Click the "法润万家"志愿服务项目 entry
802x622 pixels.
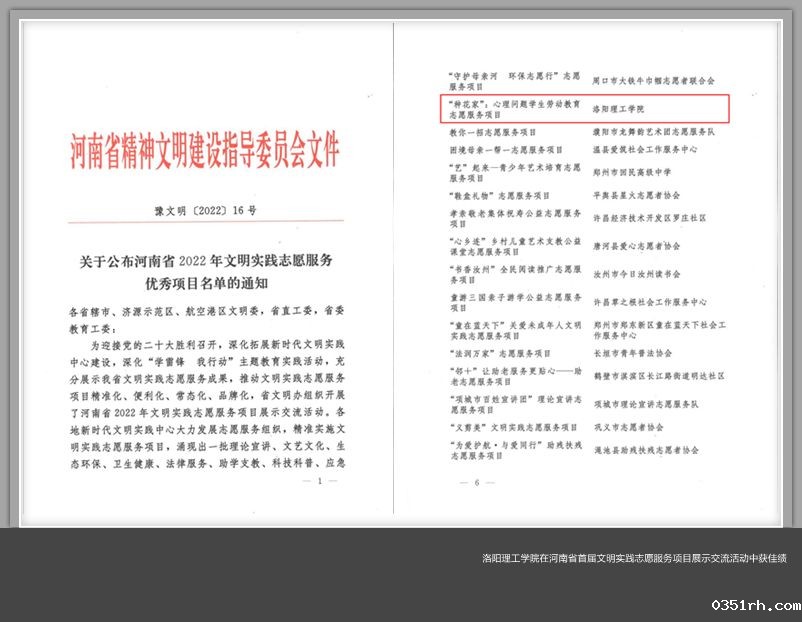500,353
